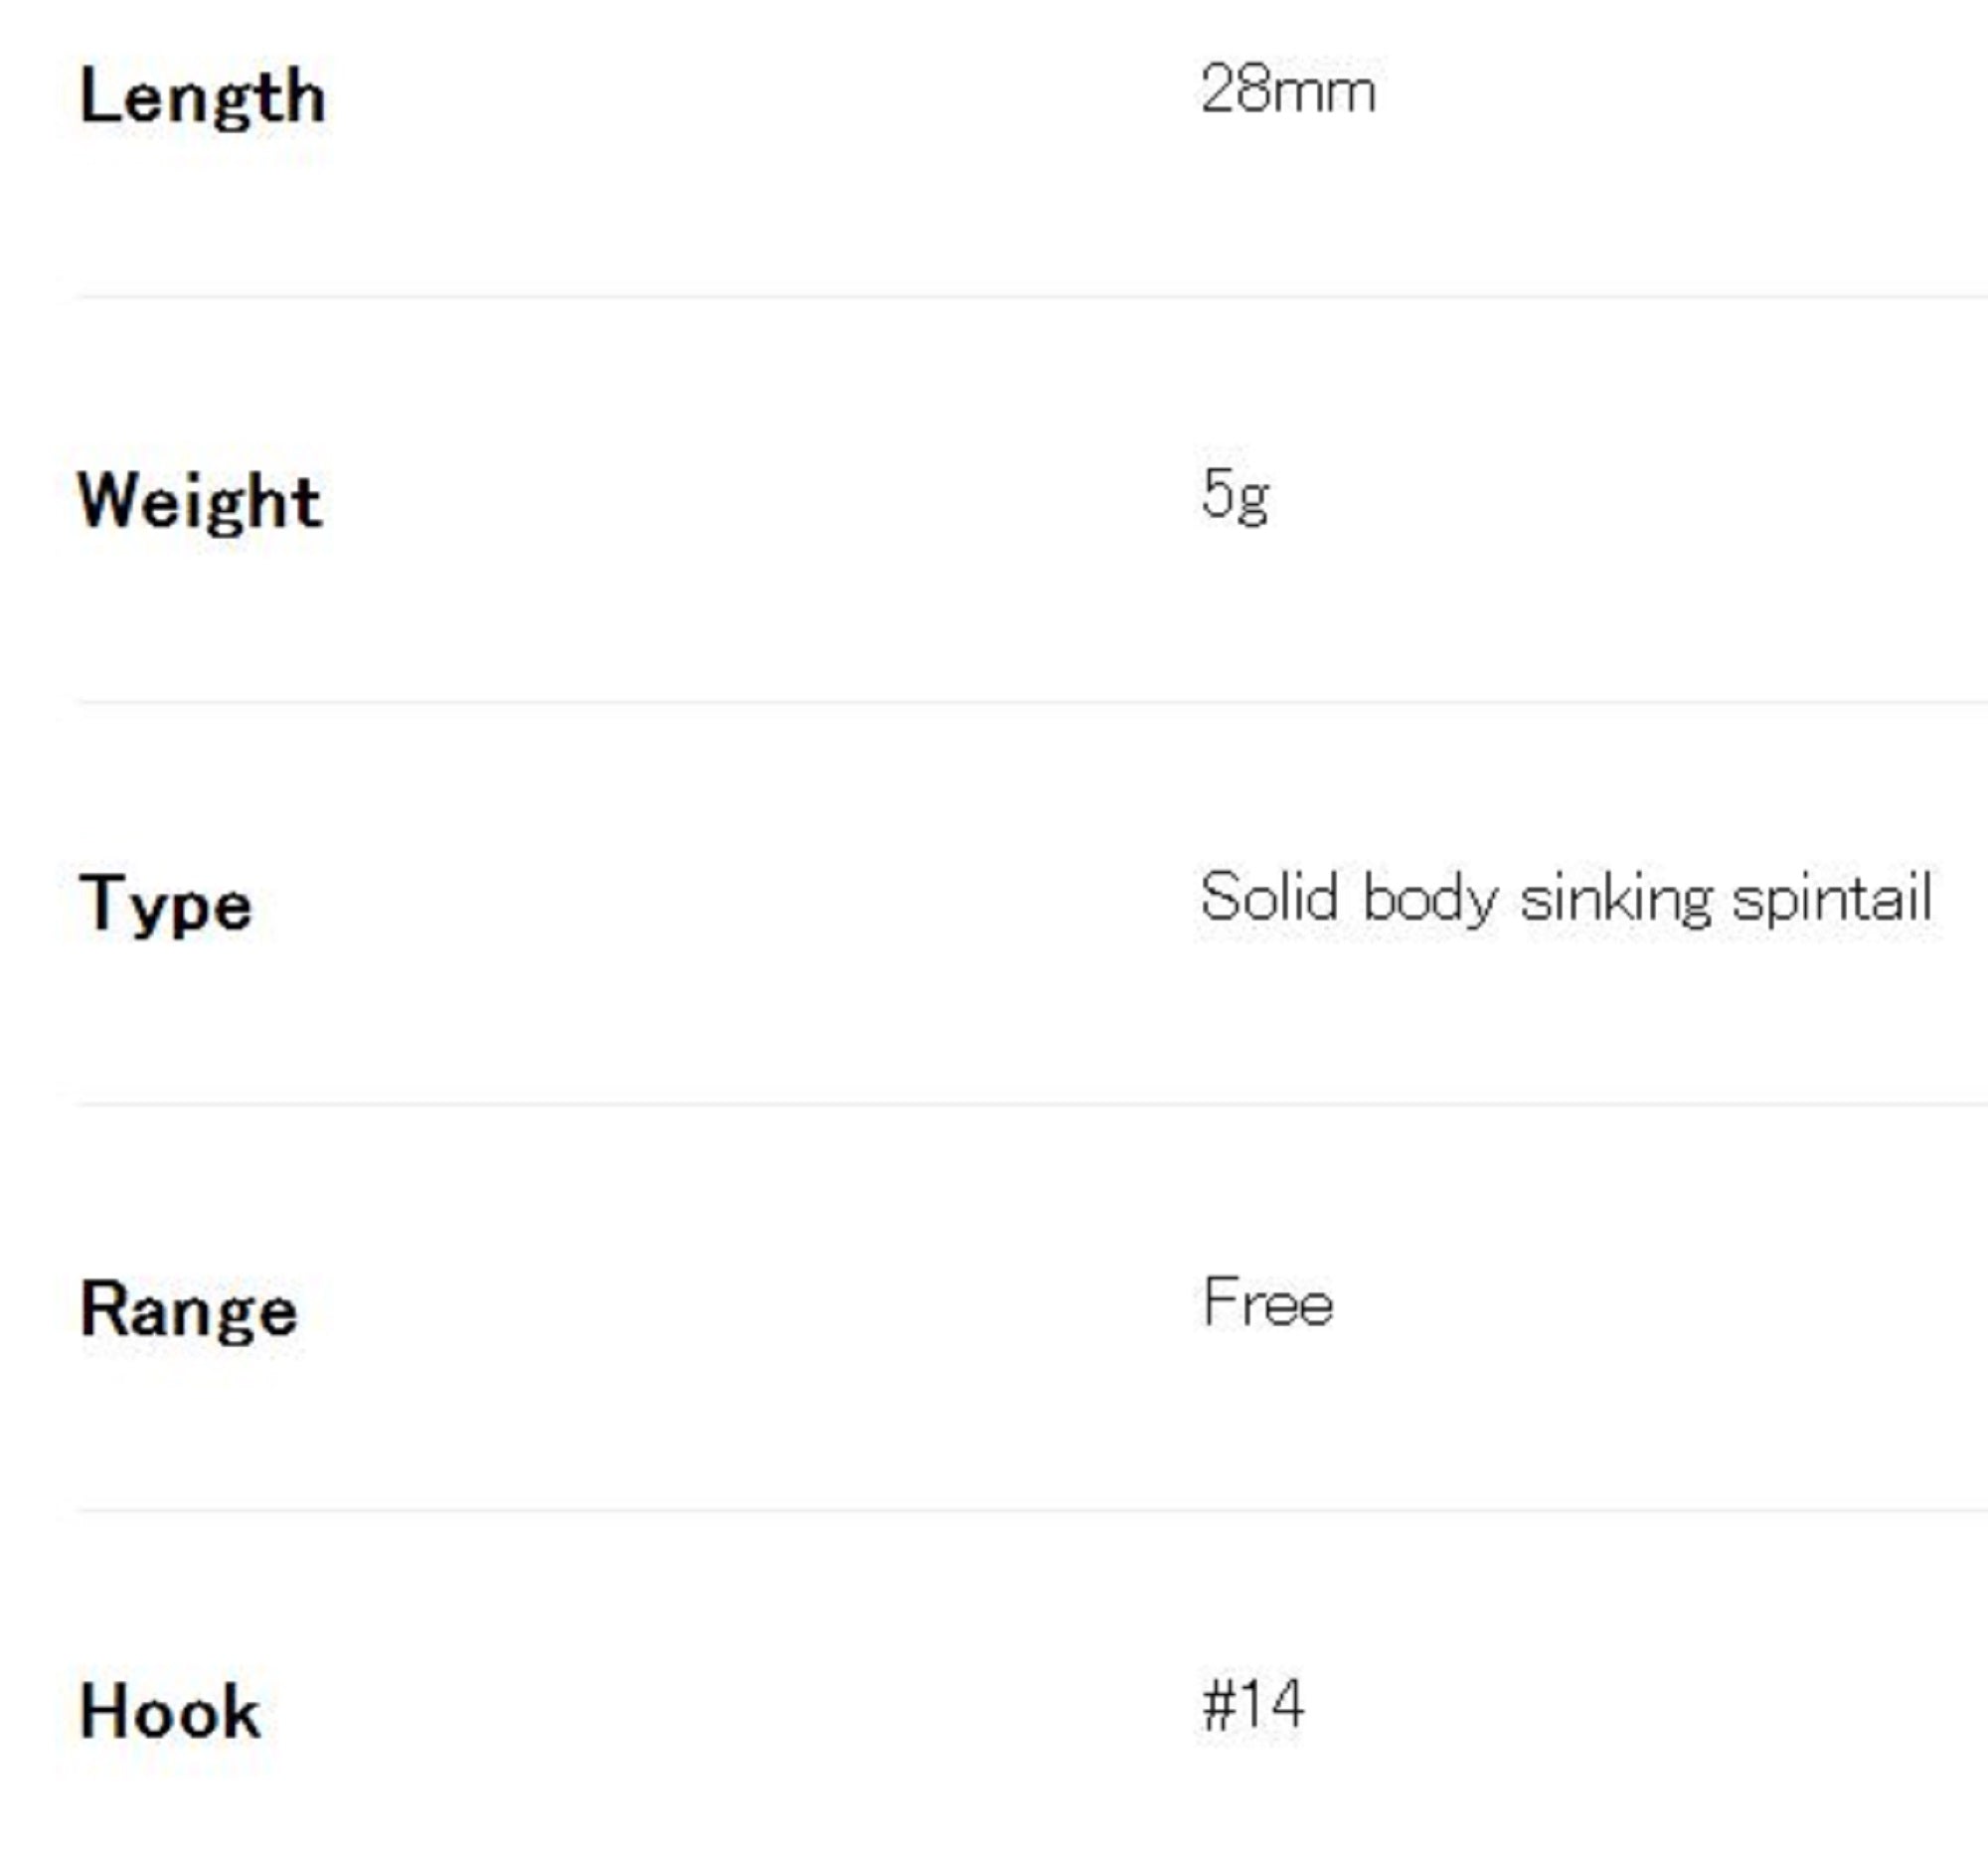Click the word spintail in Type value
Screen dimensions: 1988x1866
click(1831, 898)
